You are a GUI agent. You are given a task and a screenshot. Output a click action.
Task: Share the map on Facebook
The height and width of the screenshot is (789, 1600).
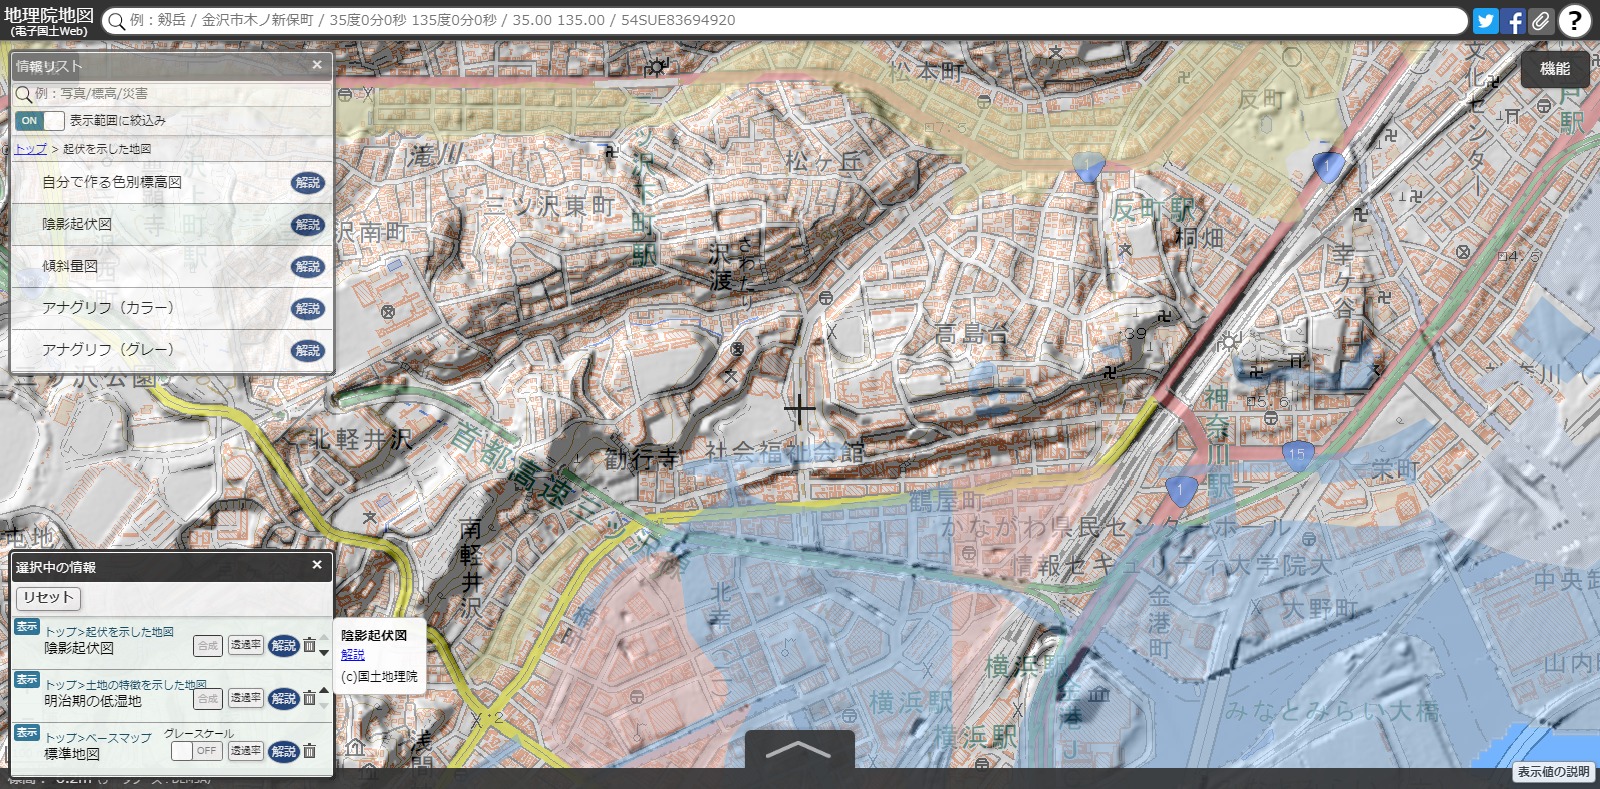point(1513,20)
